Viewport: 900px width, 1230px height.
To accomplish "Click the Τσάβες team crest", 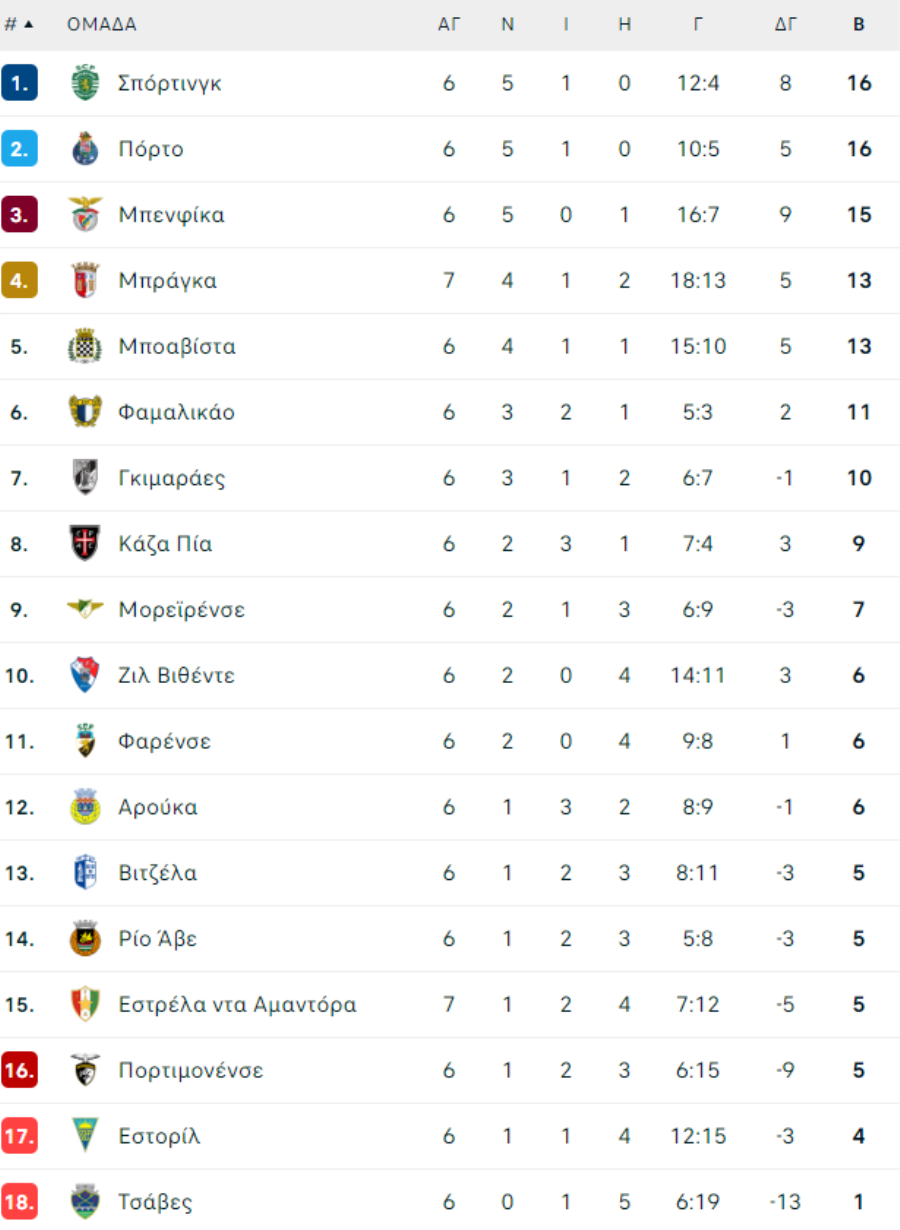I will tap(85, 1202).
